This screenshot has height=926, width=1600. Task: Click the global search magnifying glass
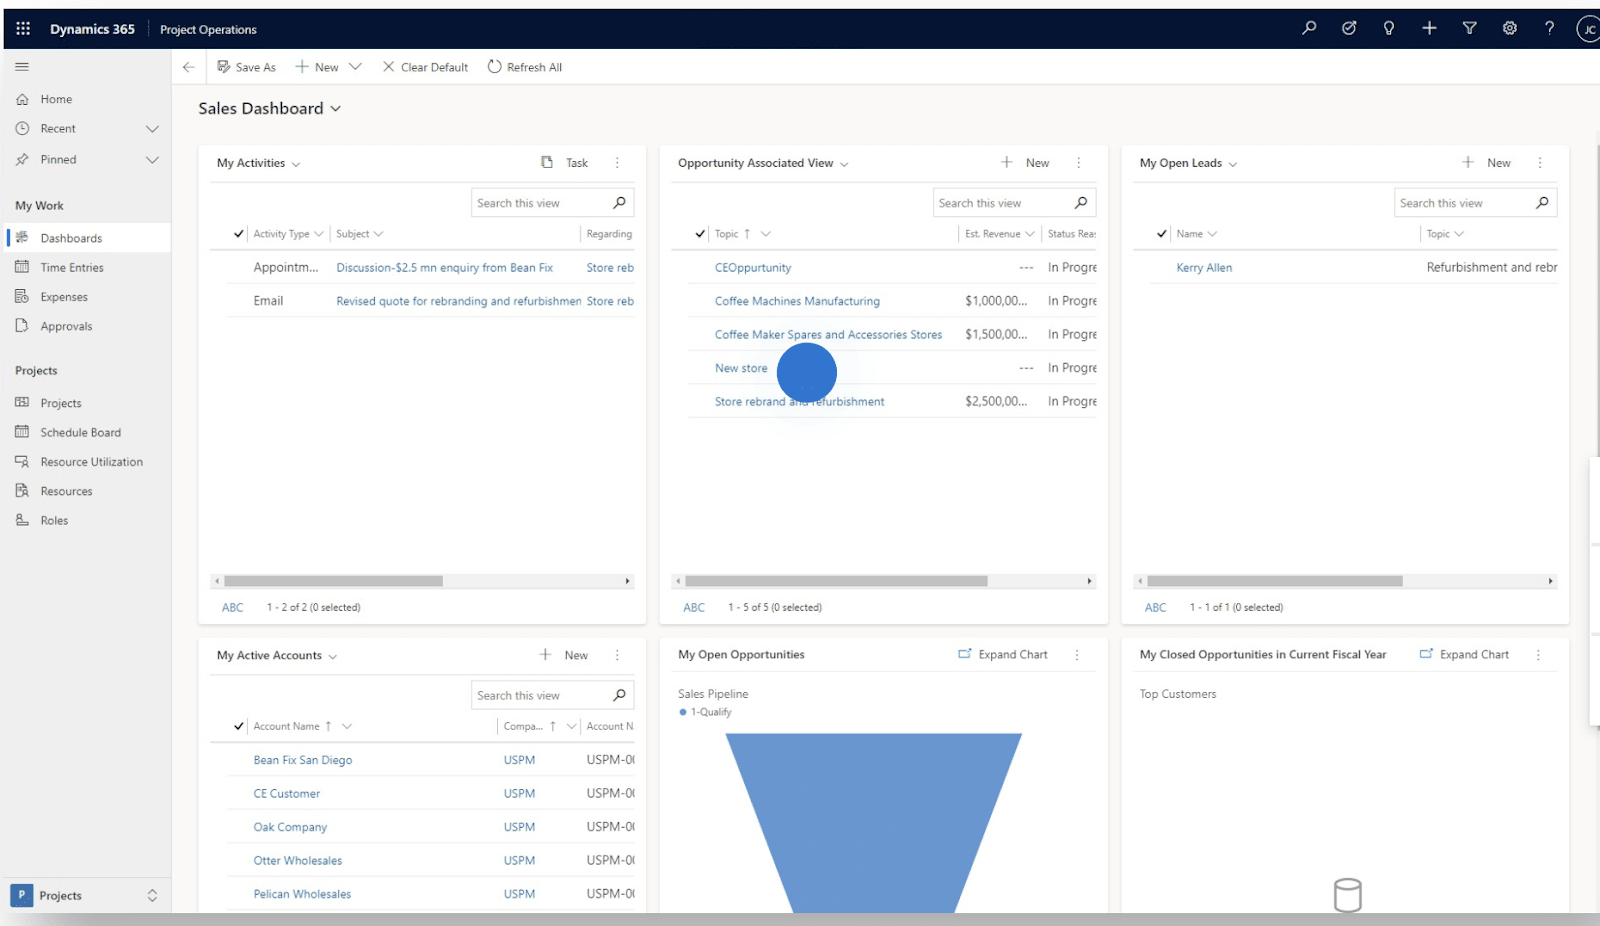tap(1308, 28)
